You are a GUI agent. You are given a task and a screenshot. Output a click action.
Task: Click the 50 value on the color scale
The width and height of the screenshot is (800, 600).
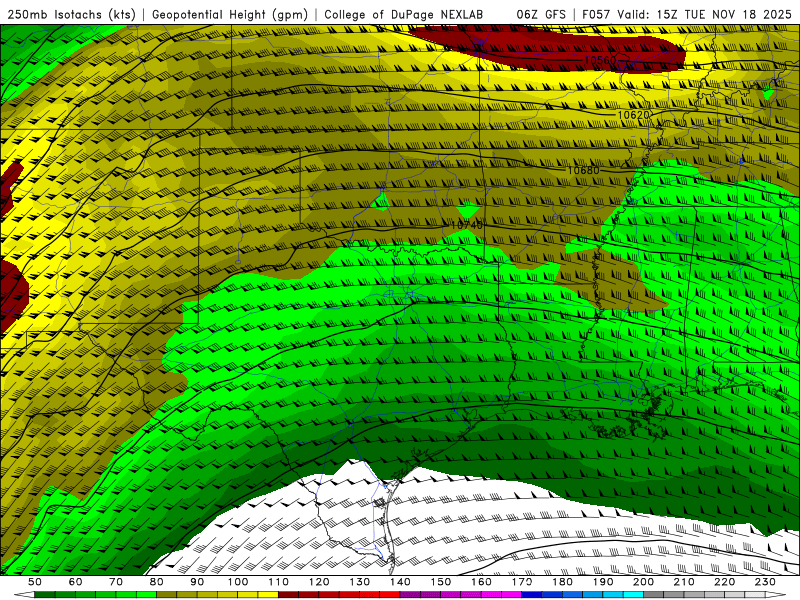[35, 582]
